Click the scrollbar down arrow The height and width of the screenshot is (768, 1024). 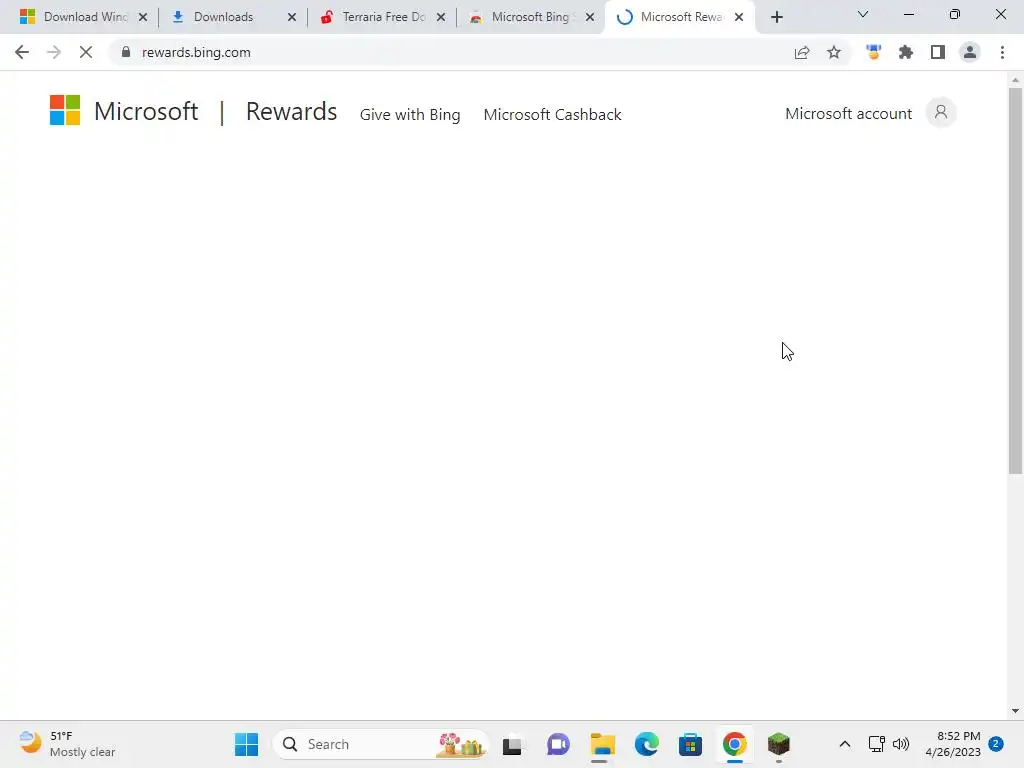pyautogui.click(x=1015, y=711)
